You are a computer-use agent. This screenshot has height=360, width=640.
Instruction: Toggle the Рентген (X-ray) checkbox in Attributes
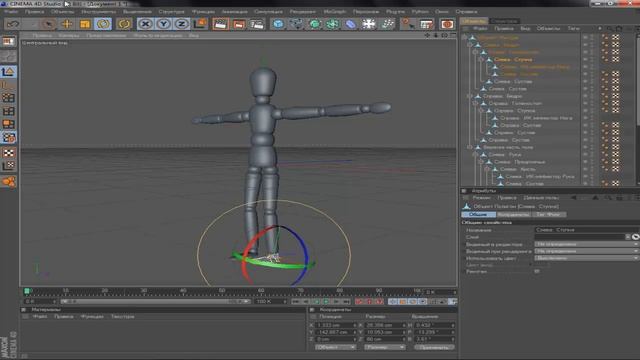click(x=537, y=271)
